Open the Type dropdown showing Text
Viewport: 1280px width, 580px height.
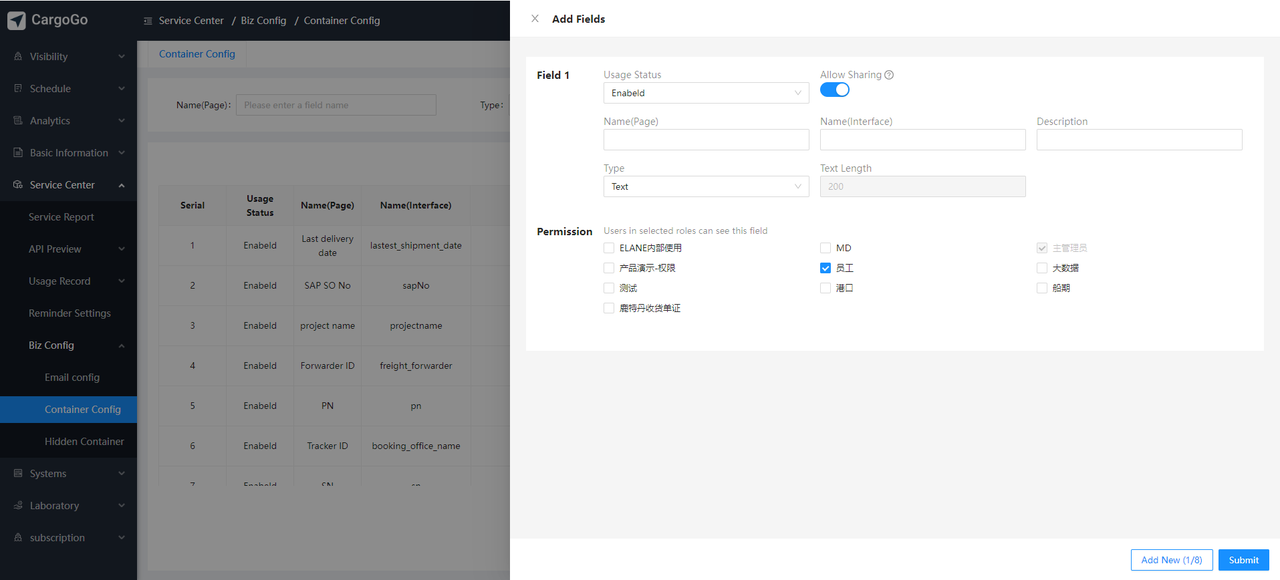point(706,187)
